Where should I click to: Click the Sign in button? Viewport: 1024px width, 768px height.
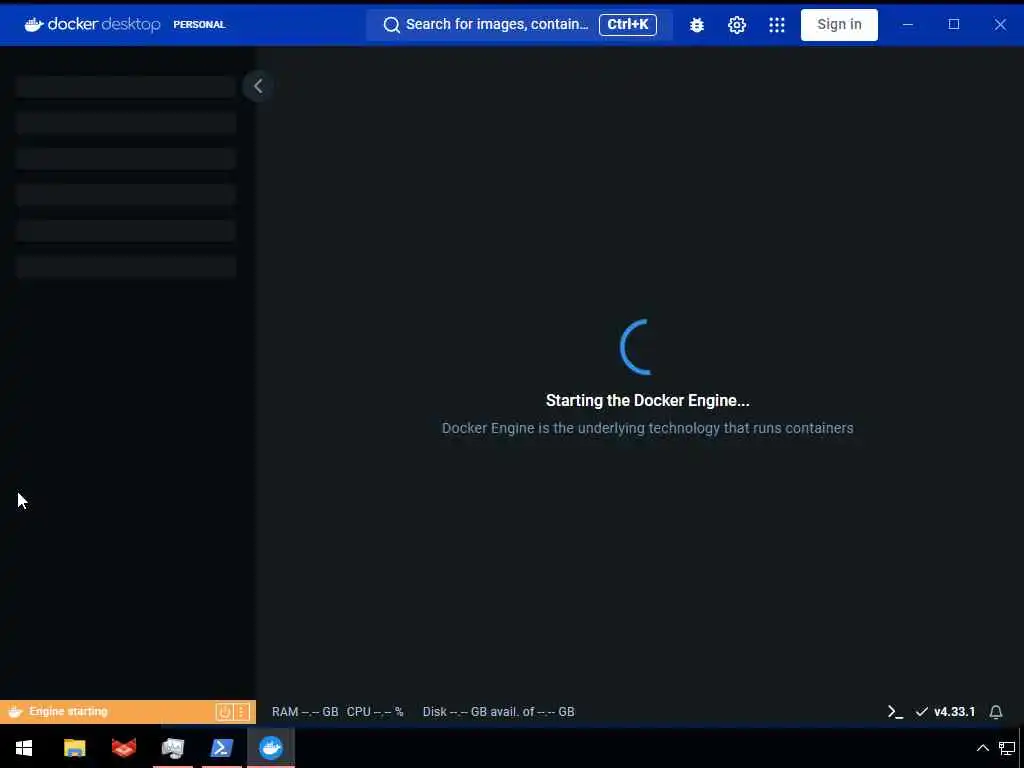click(x=839, y=25)
